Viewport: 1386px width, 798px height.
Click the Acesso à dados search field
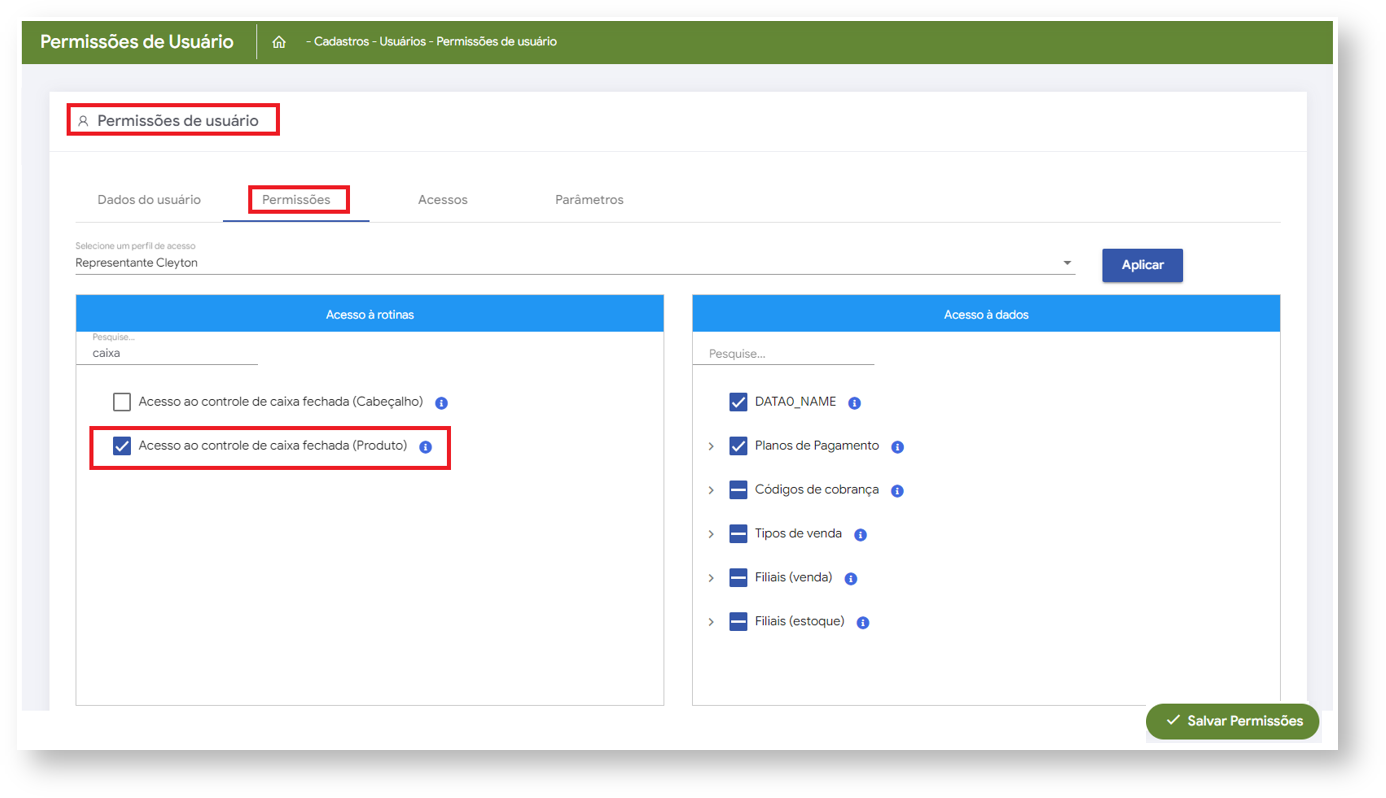click(x=783, y=354)
